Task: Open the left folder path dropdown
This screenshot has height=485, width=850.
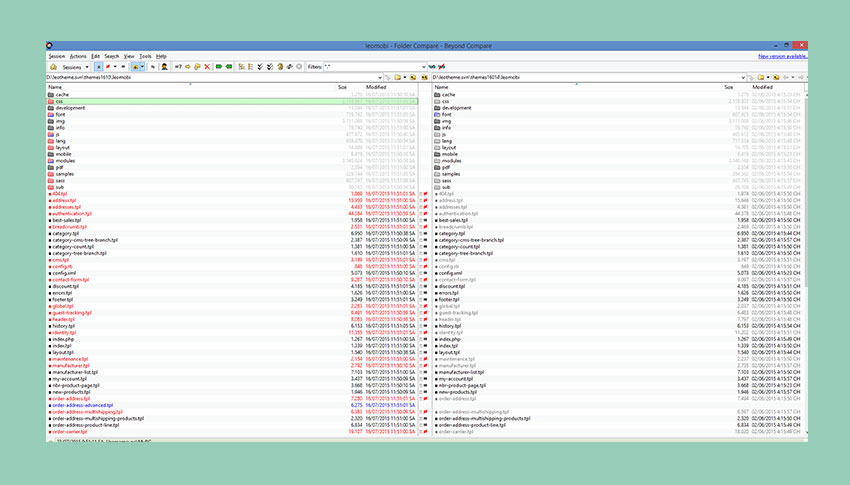Action: click(381, 76)
